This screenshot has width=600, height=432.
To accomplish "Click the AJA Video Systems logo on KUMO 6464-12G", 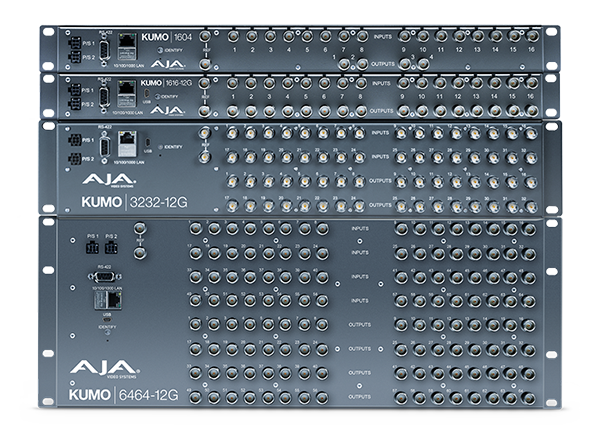I will coord(104,369).
